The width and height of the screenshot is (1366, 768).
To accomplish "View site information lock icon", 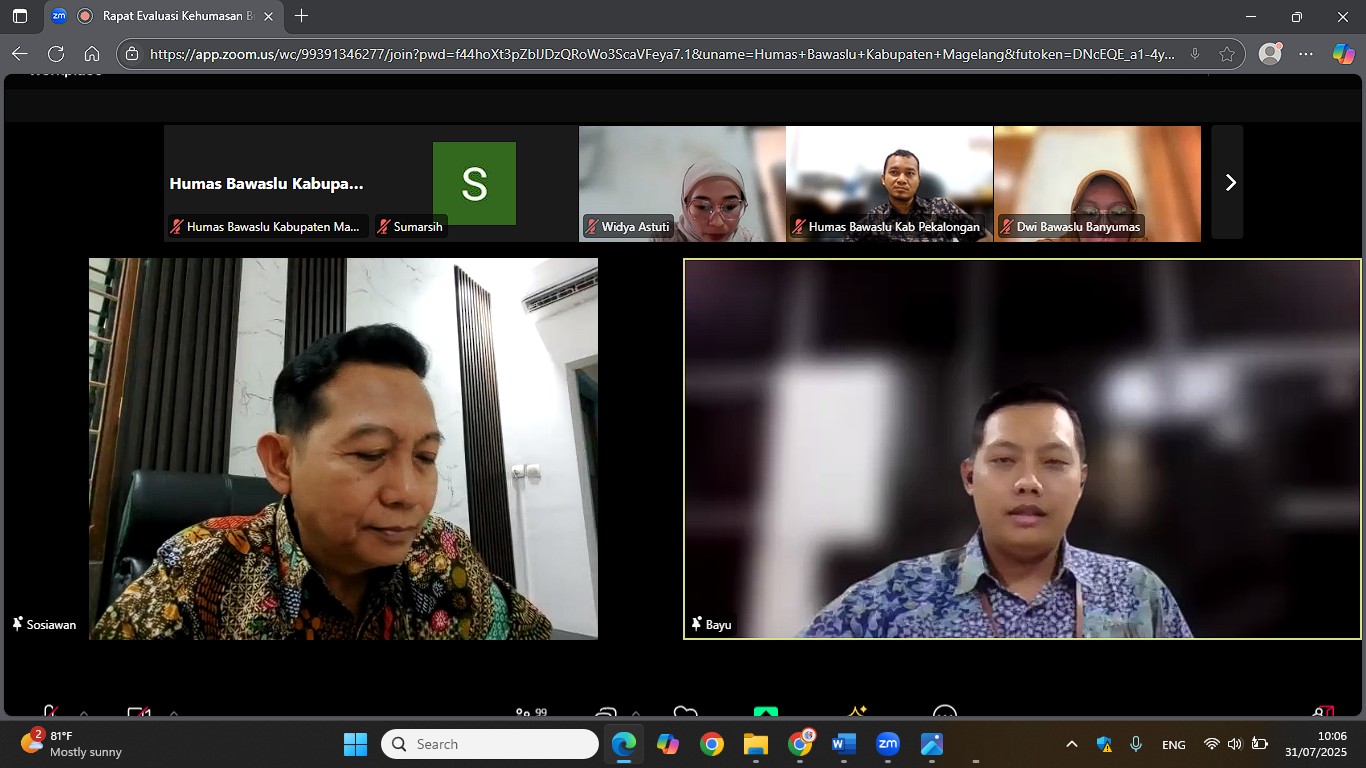I will pos(133,54).
